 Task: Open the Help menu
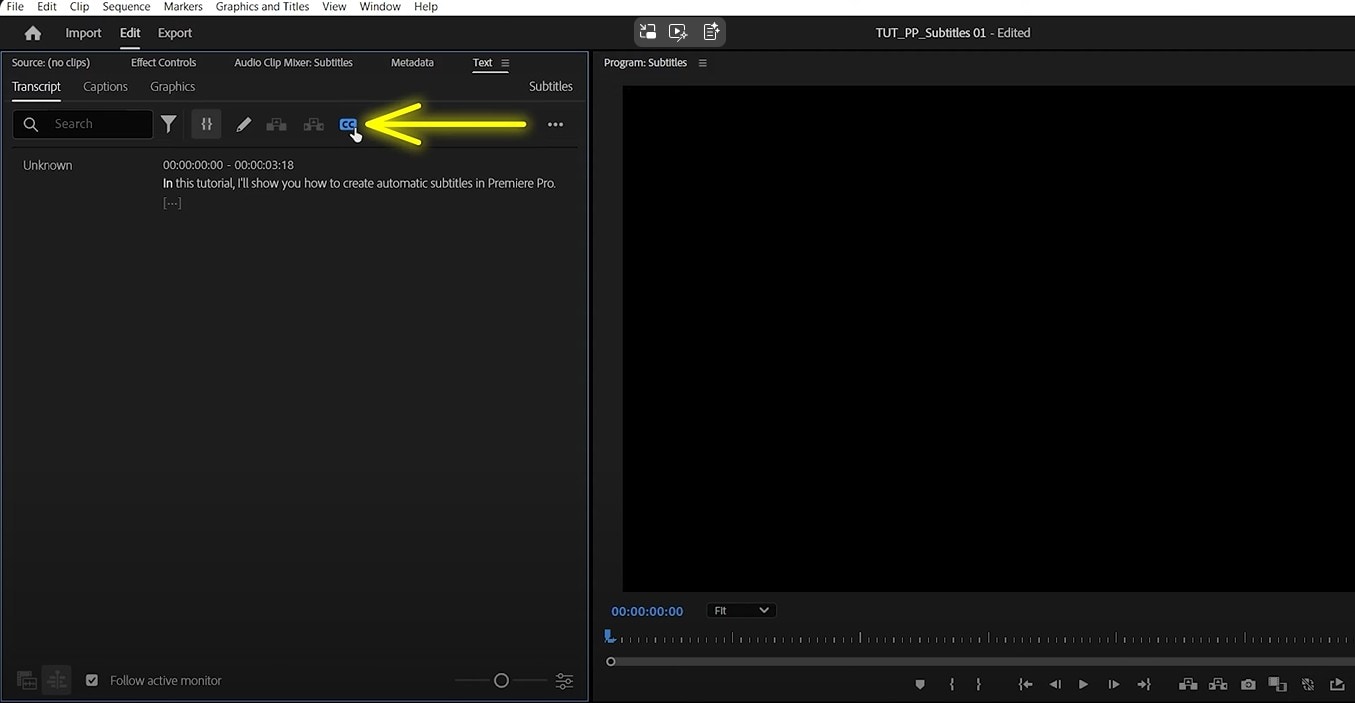tap(426, 7)
